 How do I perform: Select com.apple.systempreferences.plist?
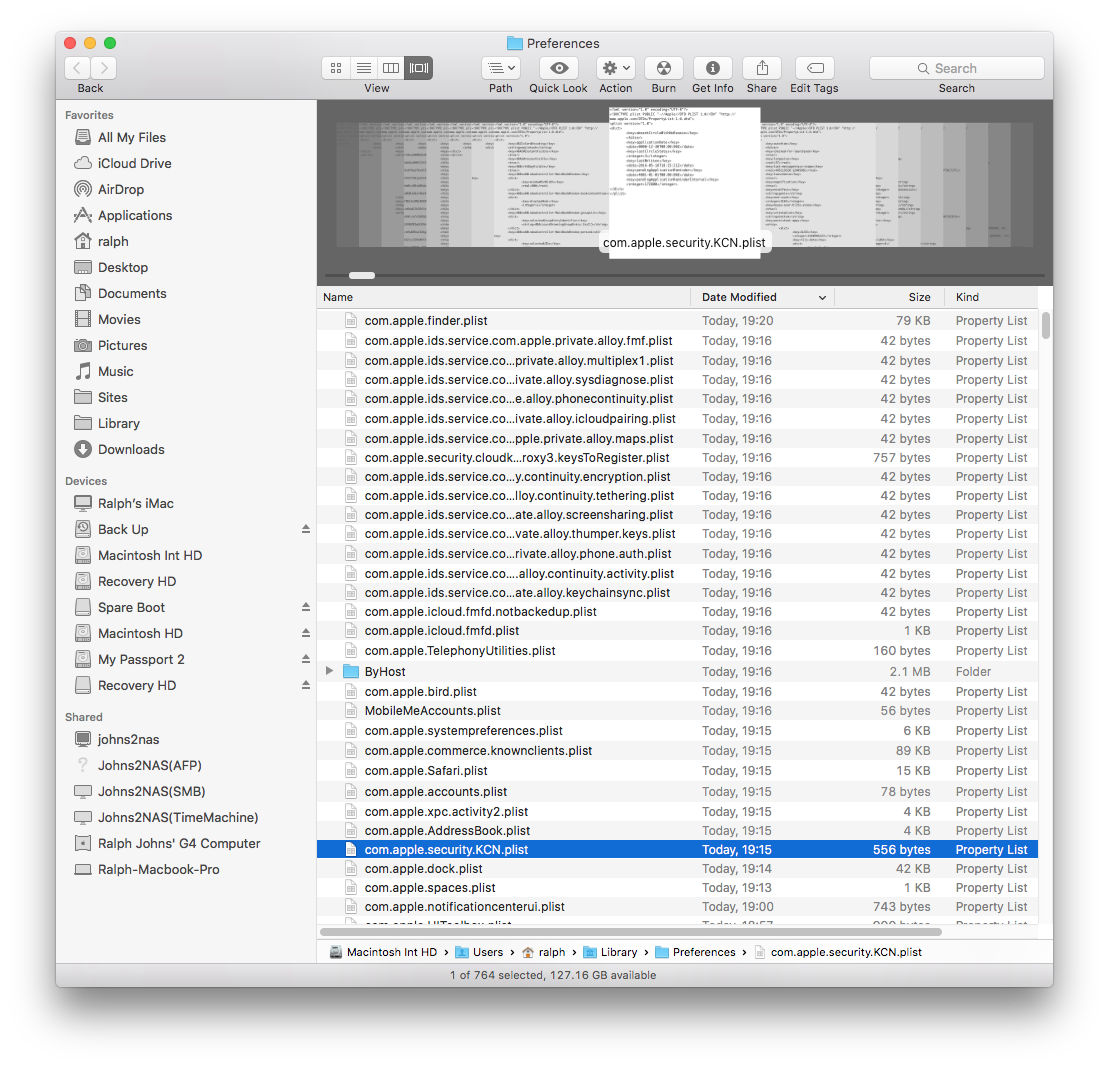point(678,731)
